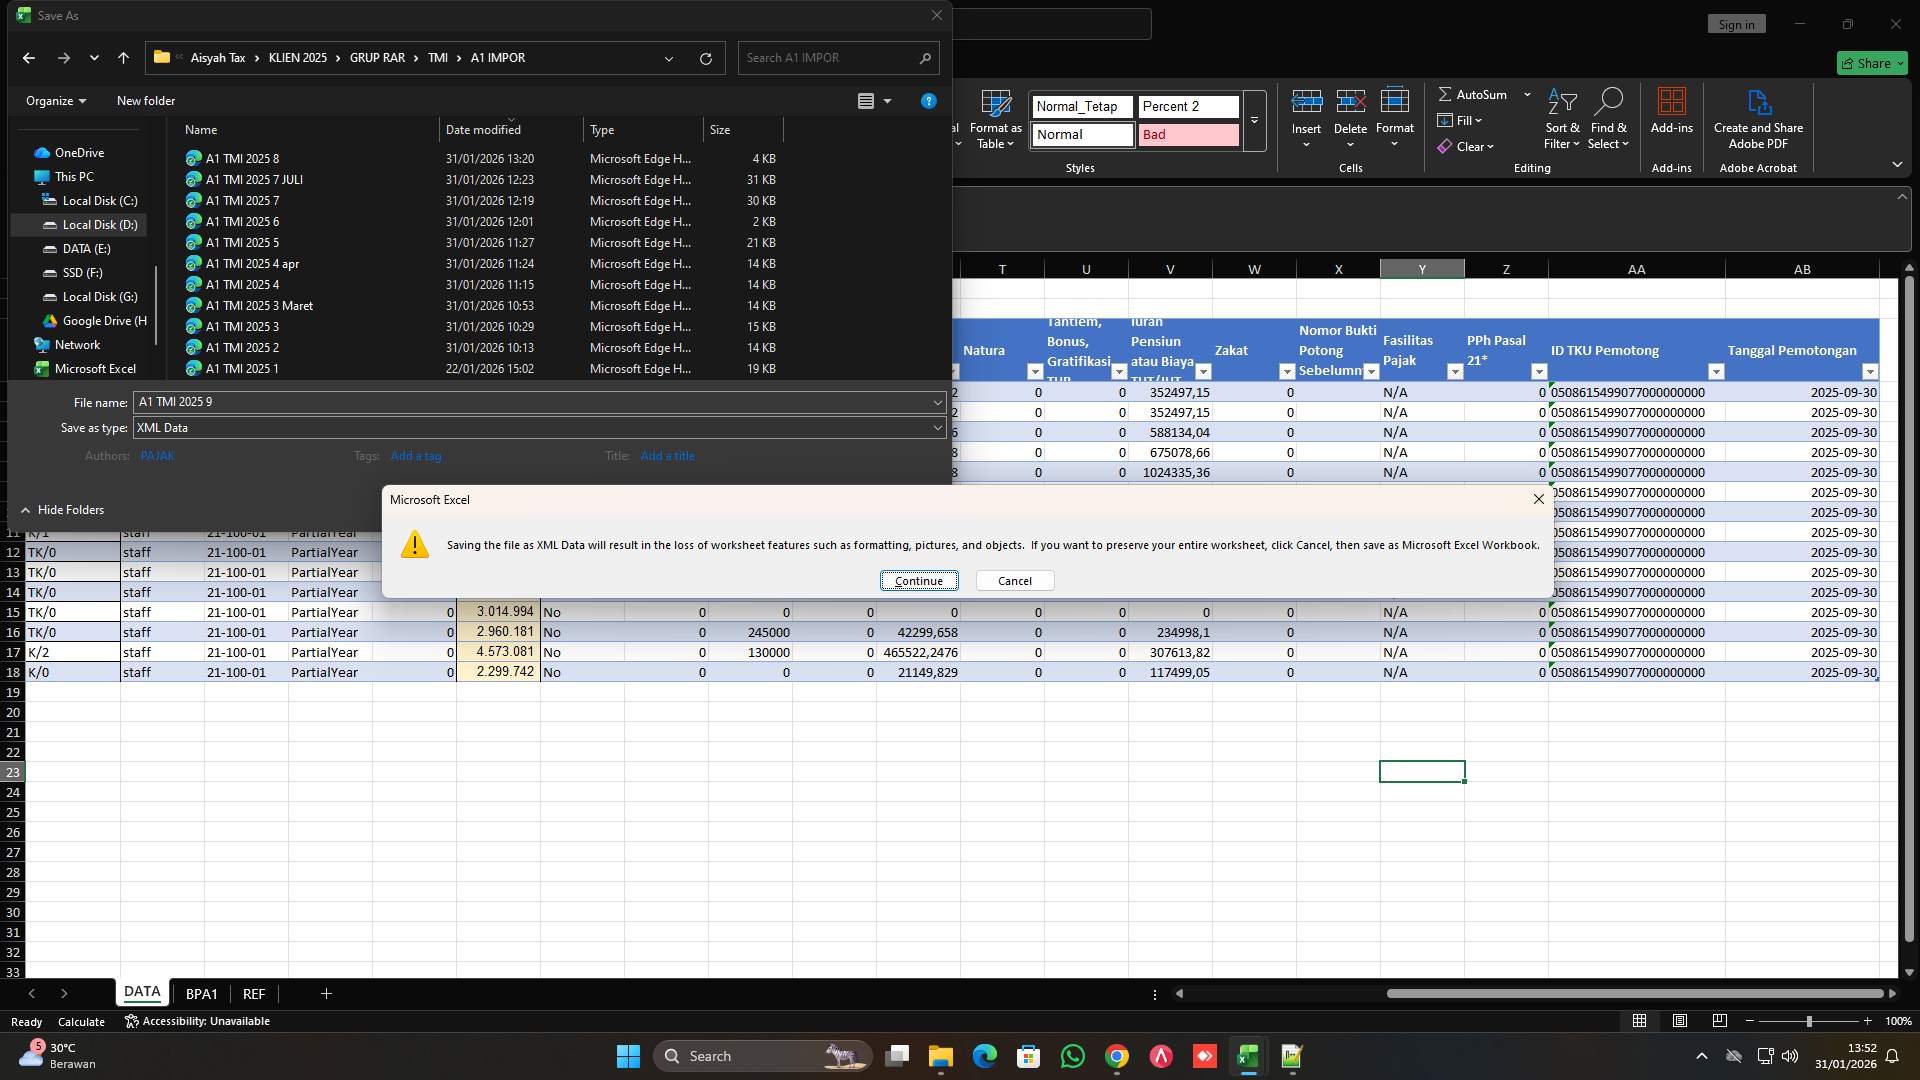This screenshot has height=1080, width=1920.
Task: Switch to Normal view toggle
Action: [1638, 1021]
